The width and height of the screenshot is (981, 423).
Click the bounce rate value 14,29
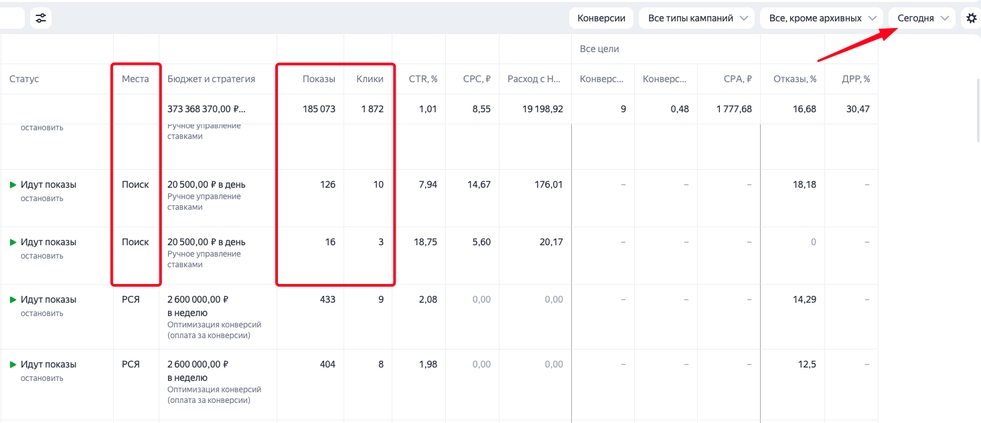click(805, 300)
